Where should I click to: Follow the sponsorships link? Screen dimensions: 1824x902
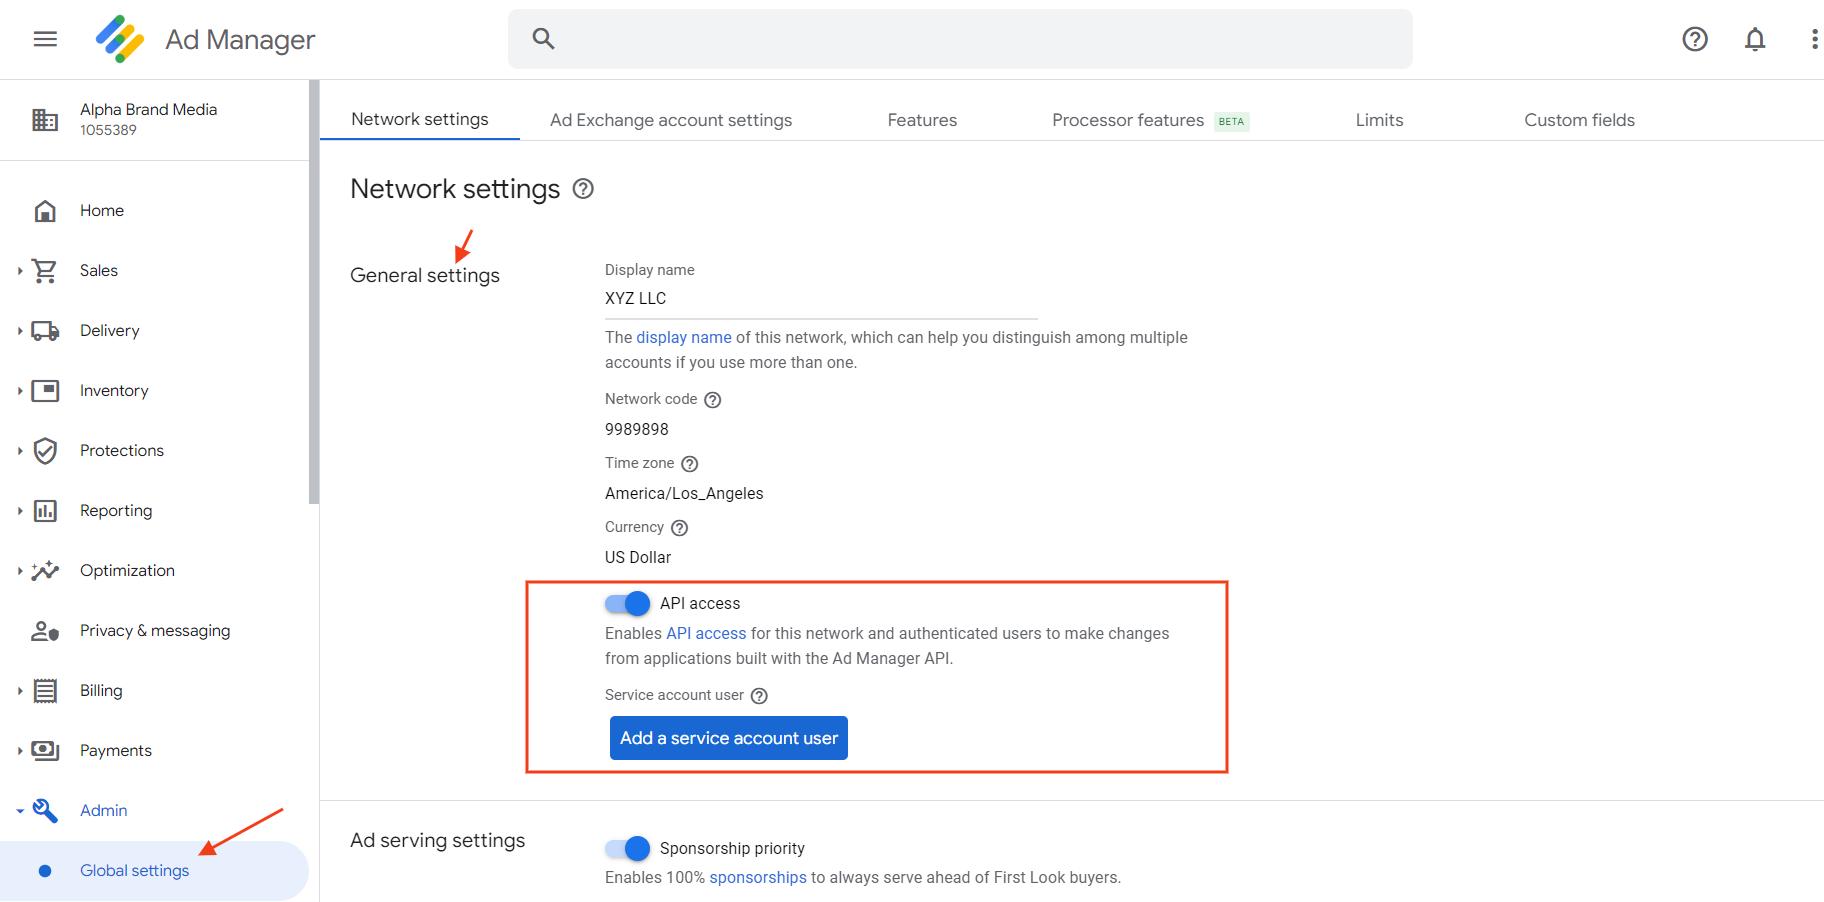pyautogui.click(x=758, y=877)
